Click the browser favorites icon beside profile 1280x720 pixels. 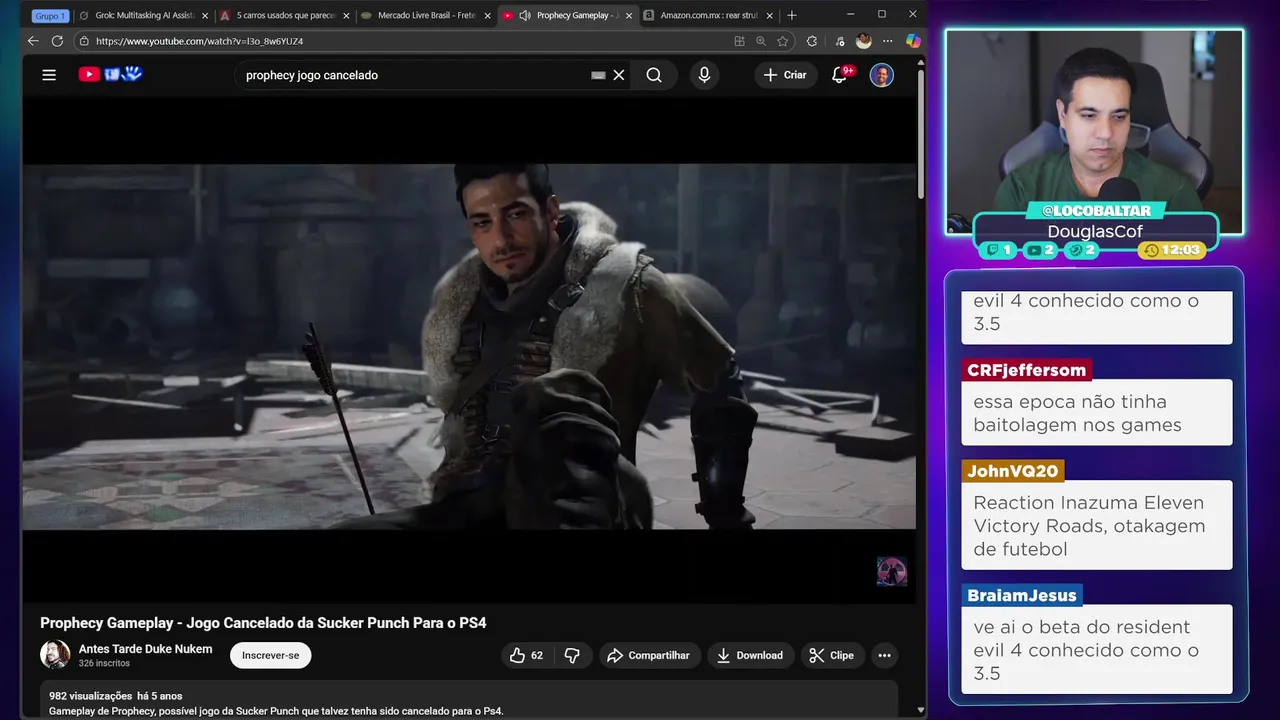(x=840, y=41)
